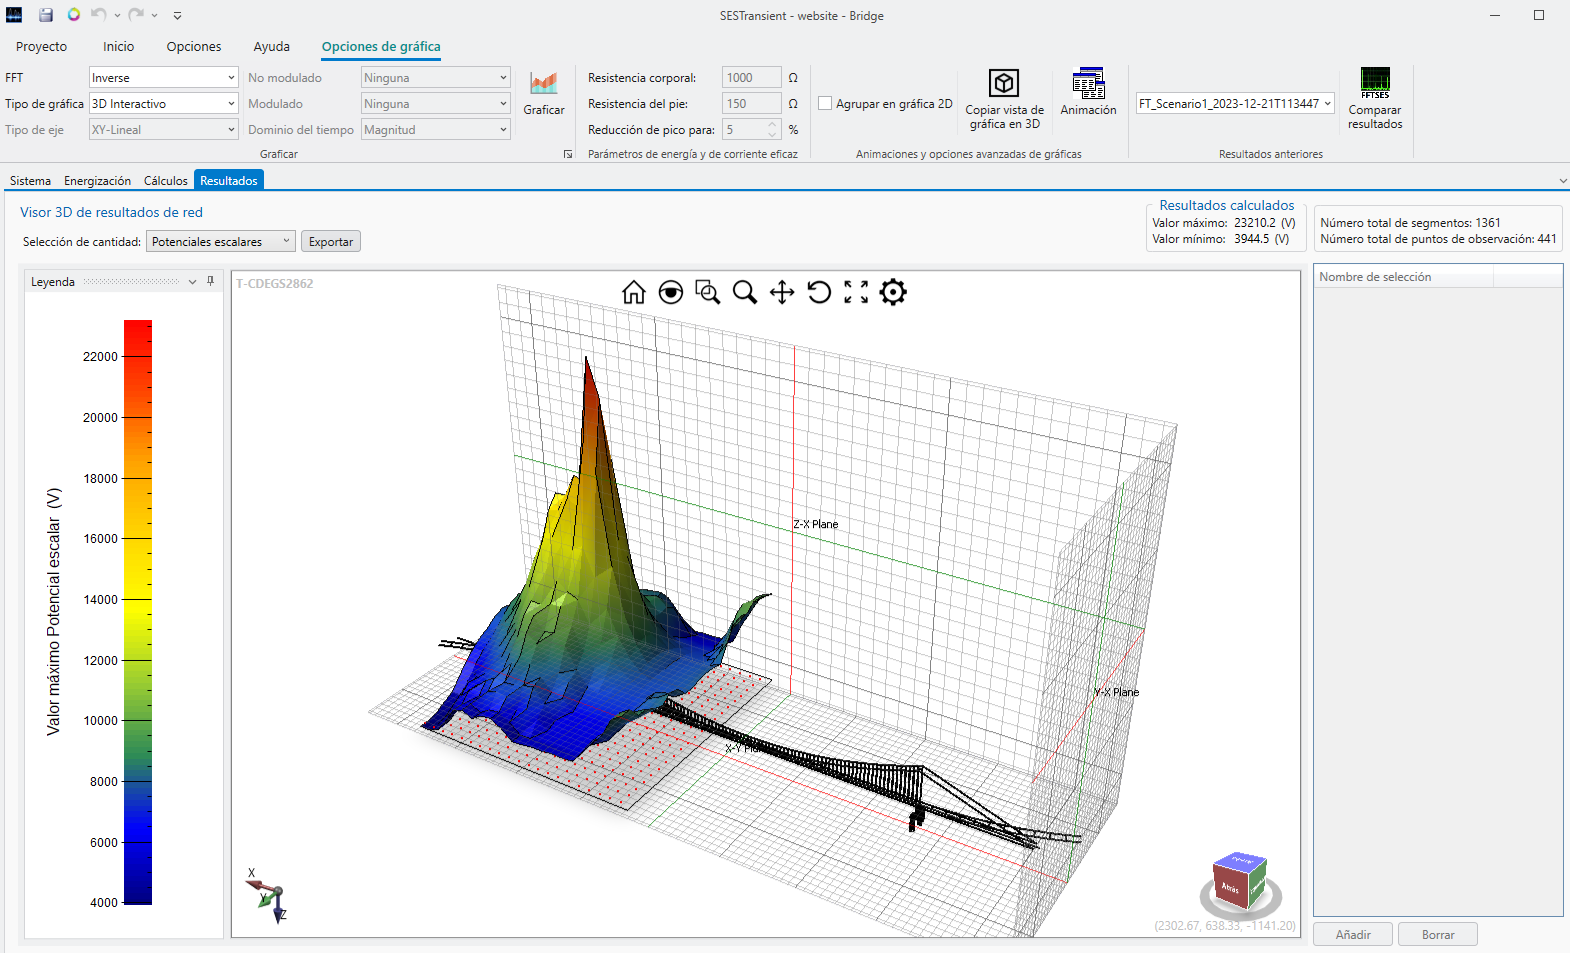The height and width of the screenshot is (953, 1570).
Task: Click the save icon in title bar
Action: pyautogui.click(x=46, y=15)
